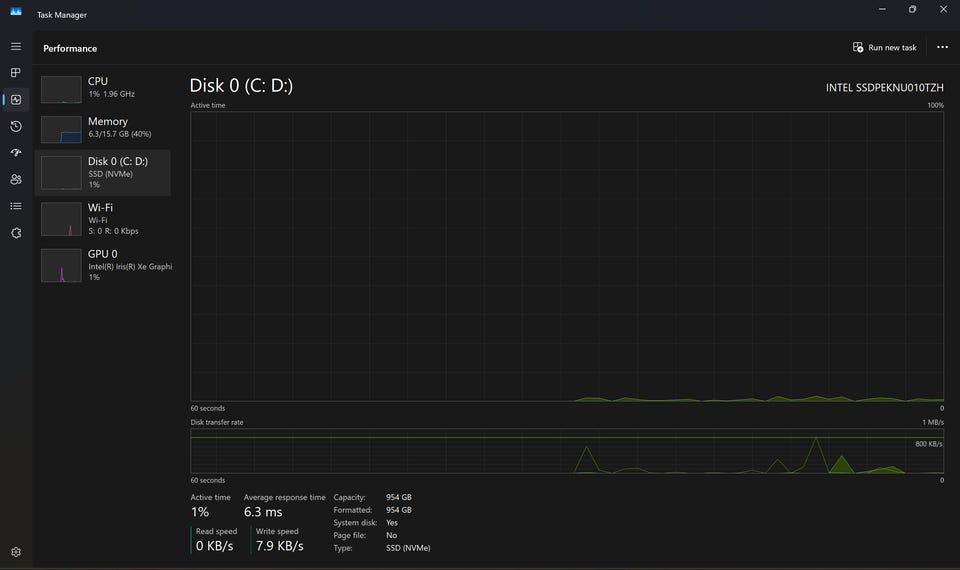Open Startup apps page icon
This screenshot has width=960, height=570.
click(x=16, y=152)
